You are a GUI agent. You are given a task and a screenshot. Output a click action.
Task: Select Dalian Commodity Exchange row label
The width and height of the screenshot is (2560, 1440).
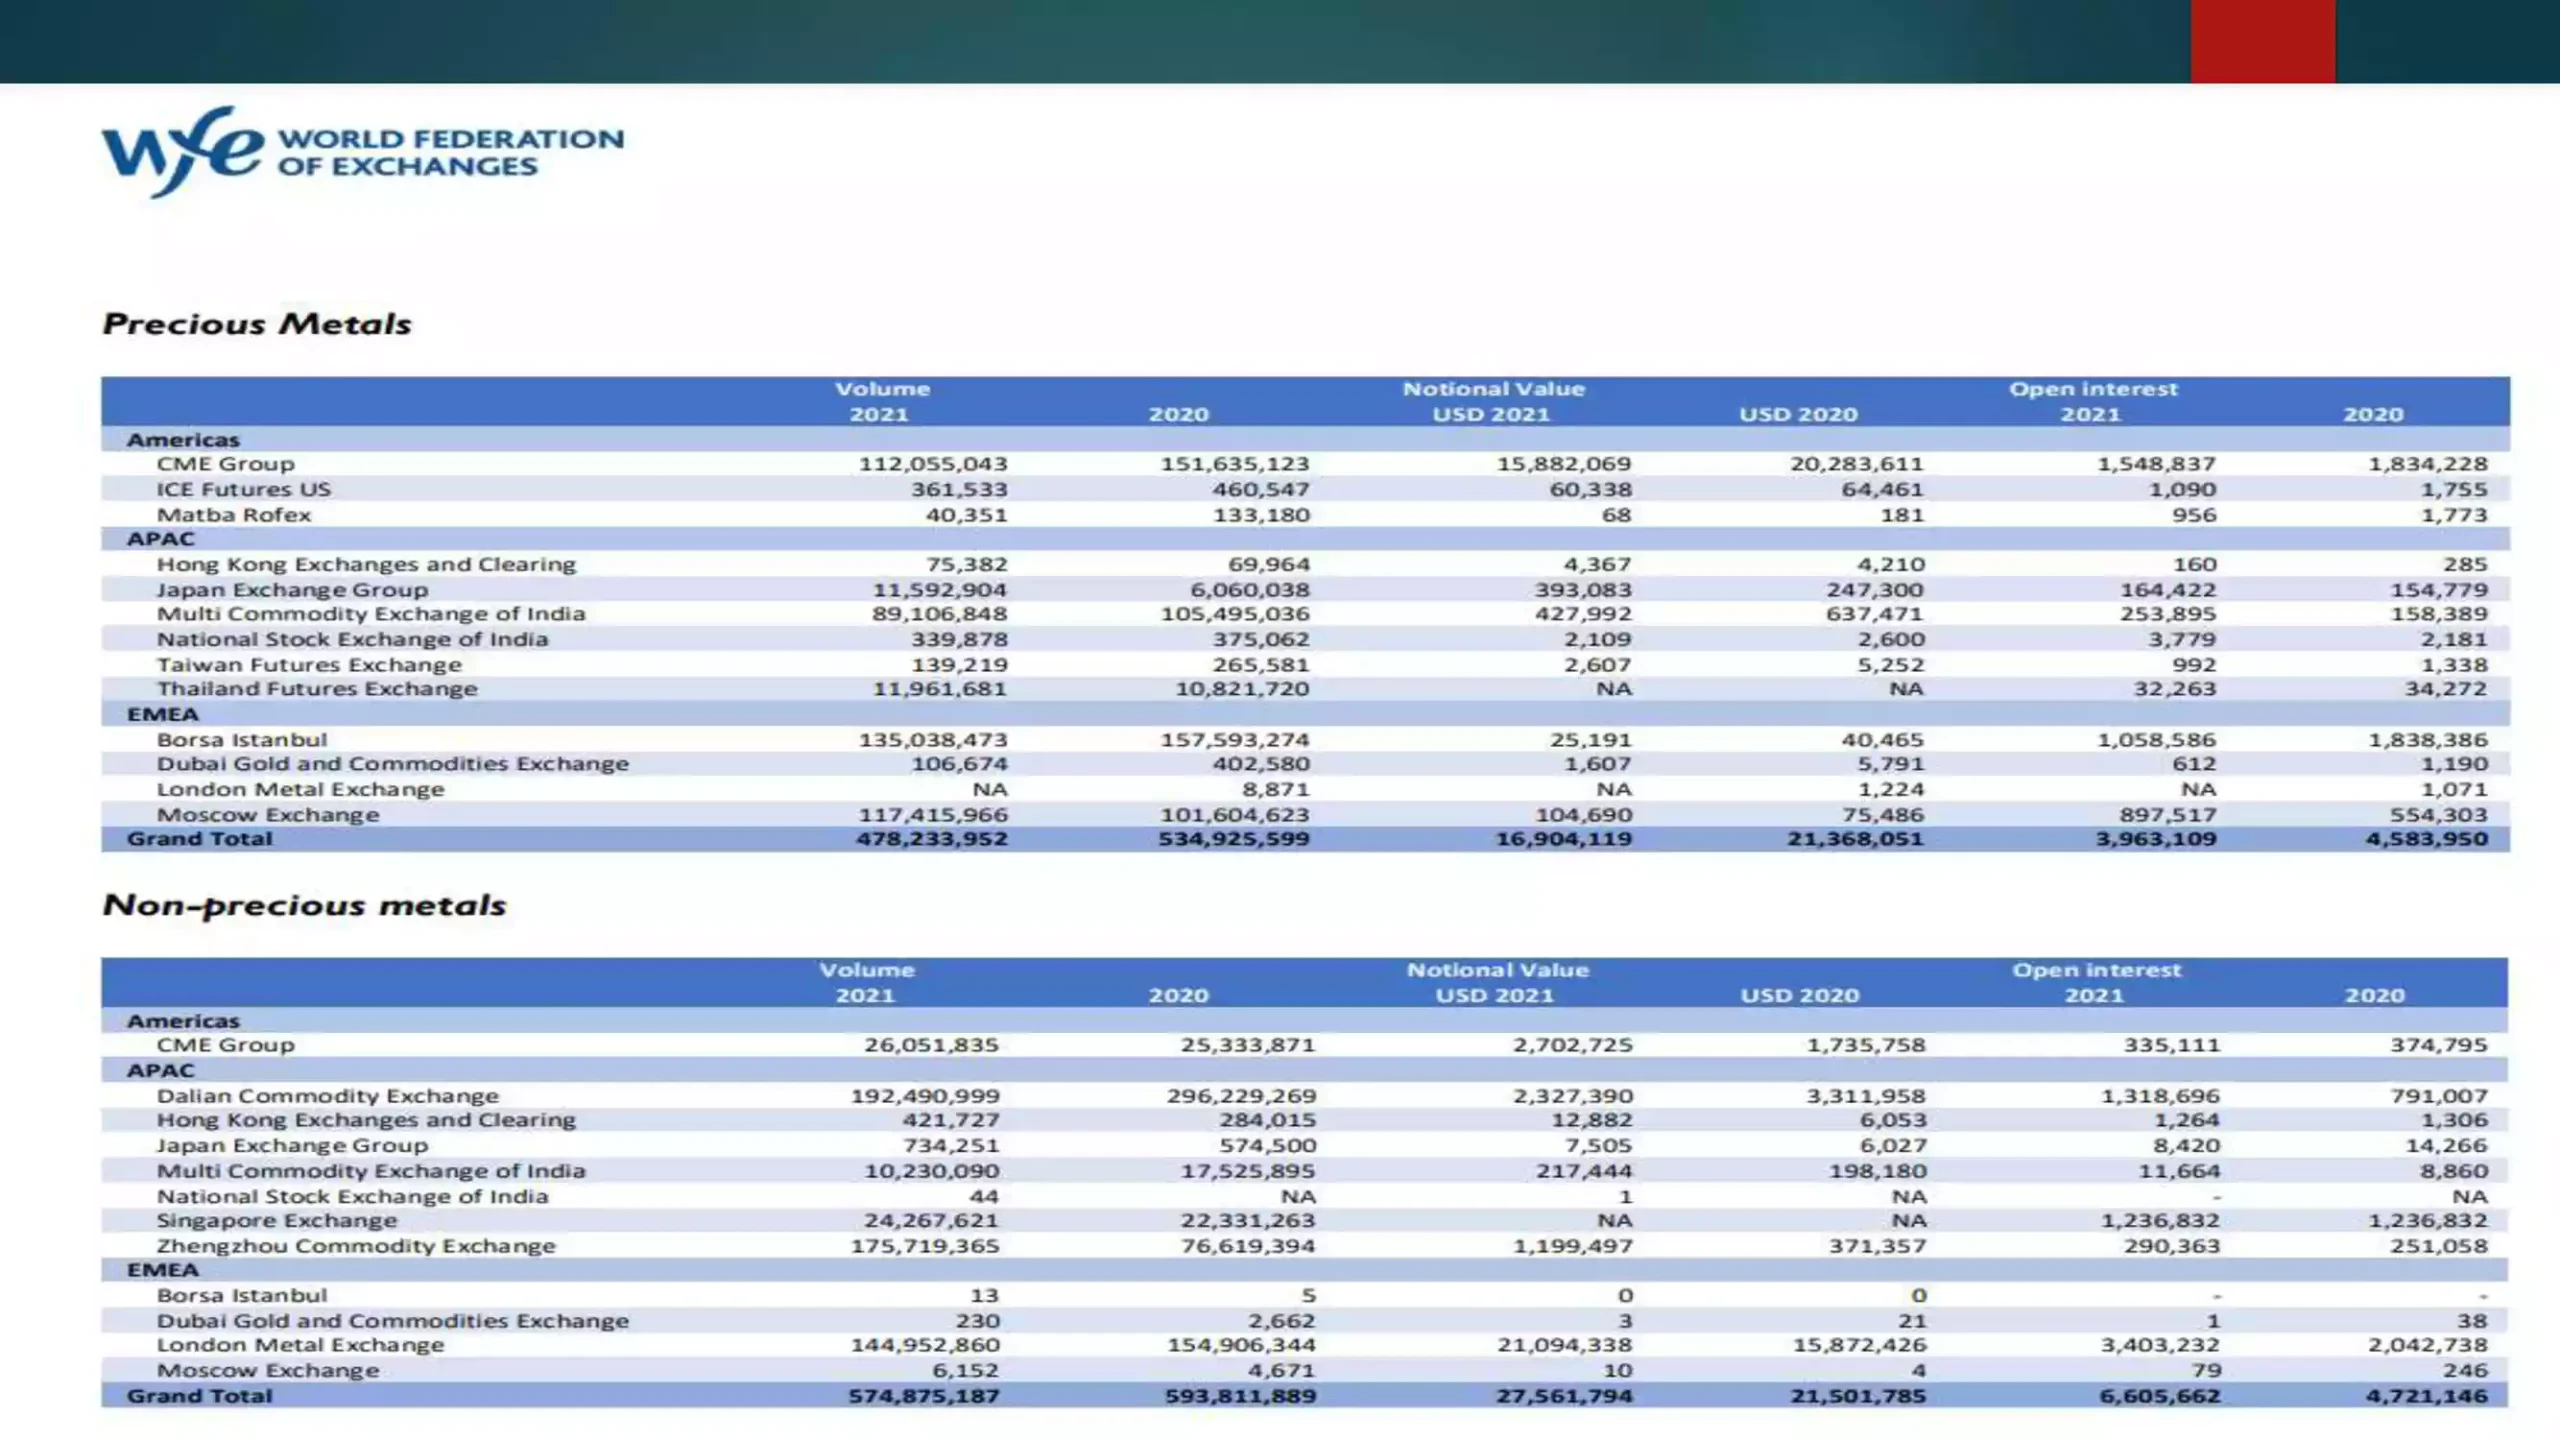click(x=327, y=1096)
